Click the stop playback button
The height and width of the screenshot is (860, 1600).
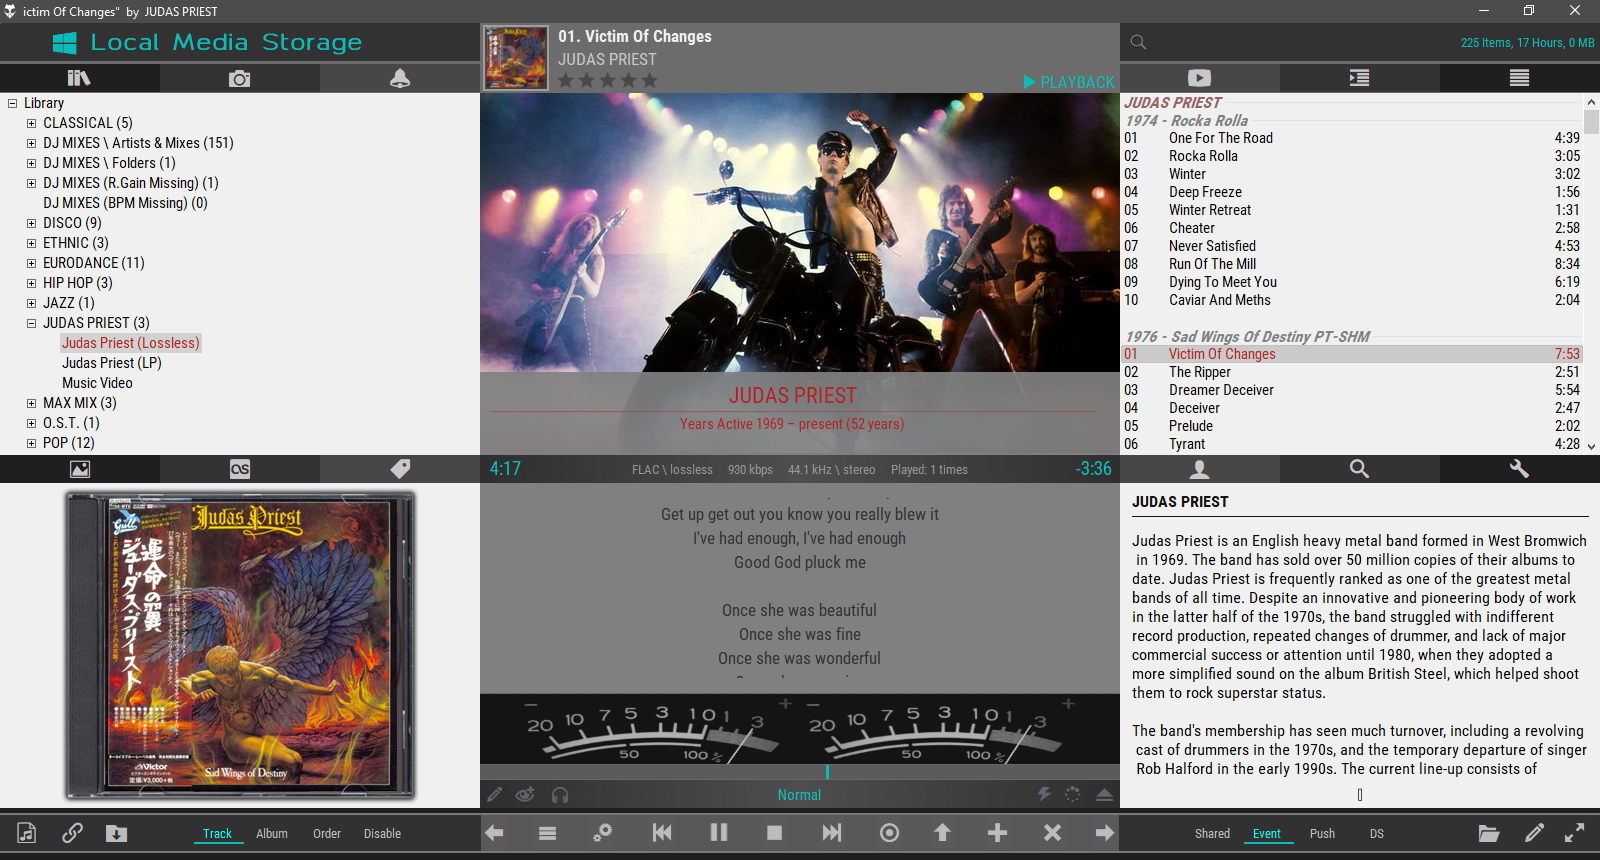[x=774, y=832]
